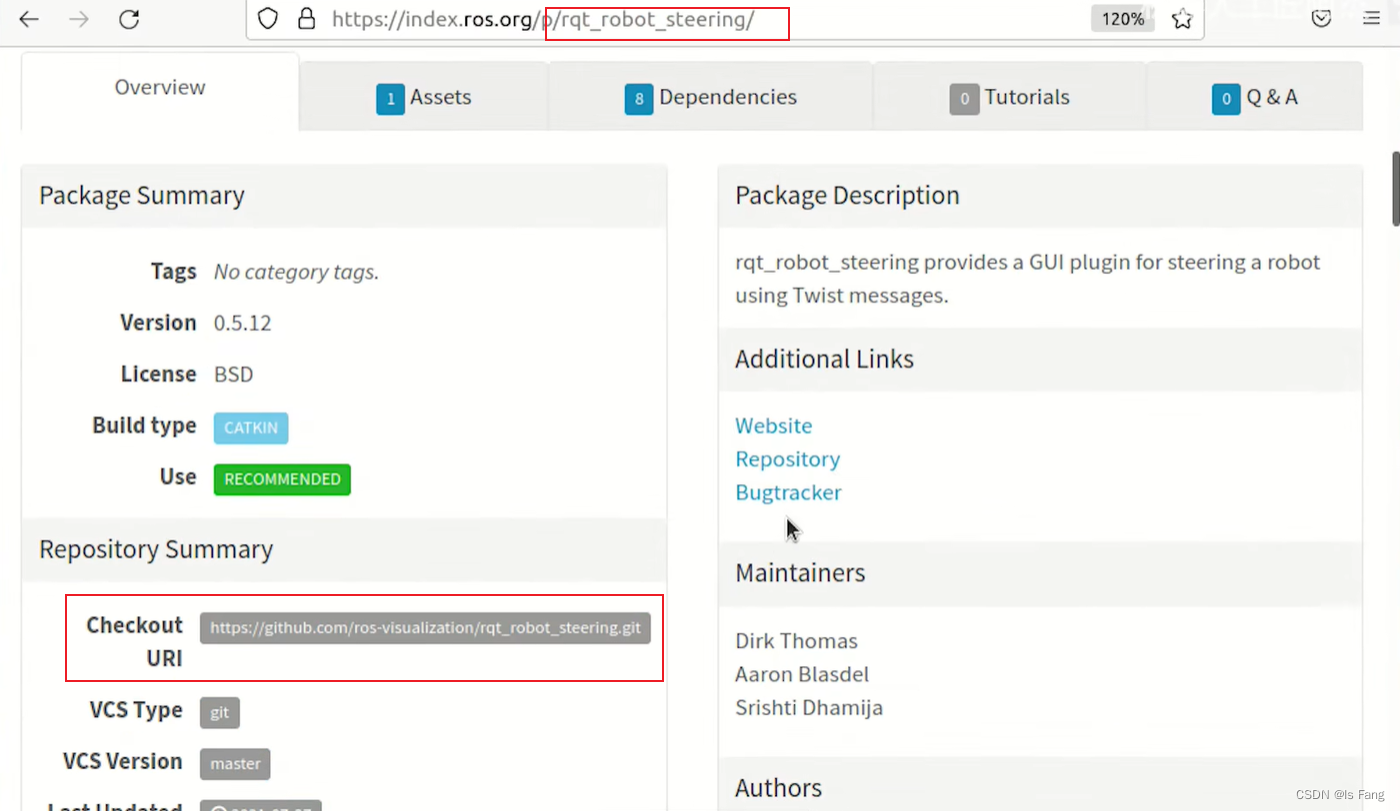The height and width of the screenshot is (811, 1400).
Task: Reload the page with the refresh icon
Action: click(129, 19)
